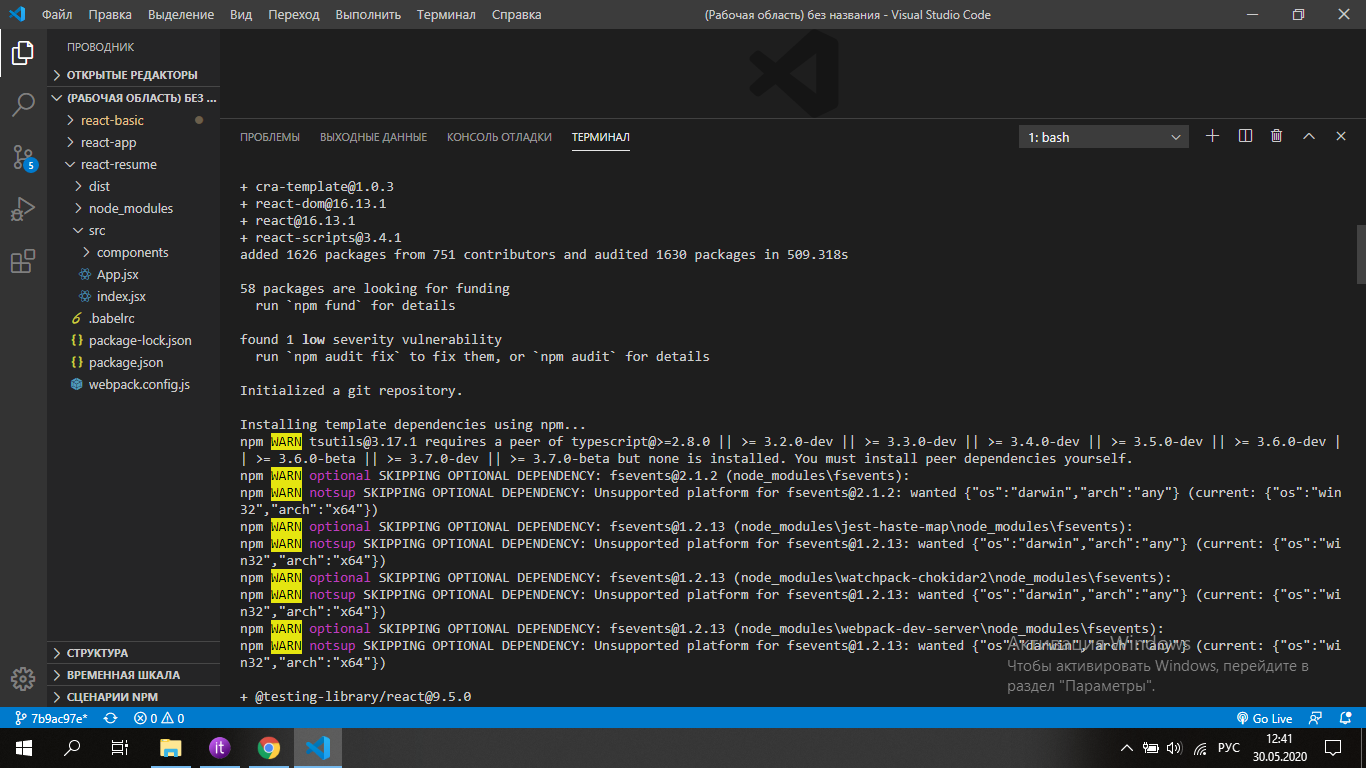Image resolution: width=1366 pixels, height=768 pixels.
Task: Open package.json file
Action: (x=134, y=362)
